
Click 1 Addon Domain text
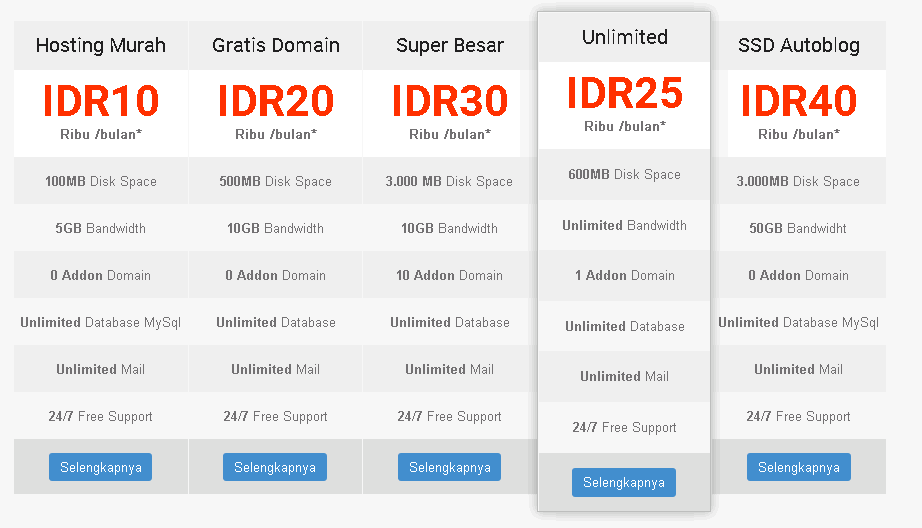624,275
